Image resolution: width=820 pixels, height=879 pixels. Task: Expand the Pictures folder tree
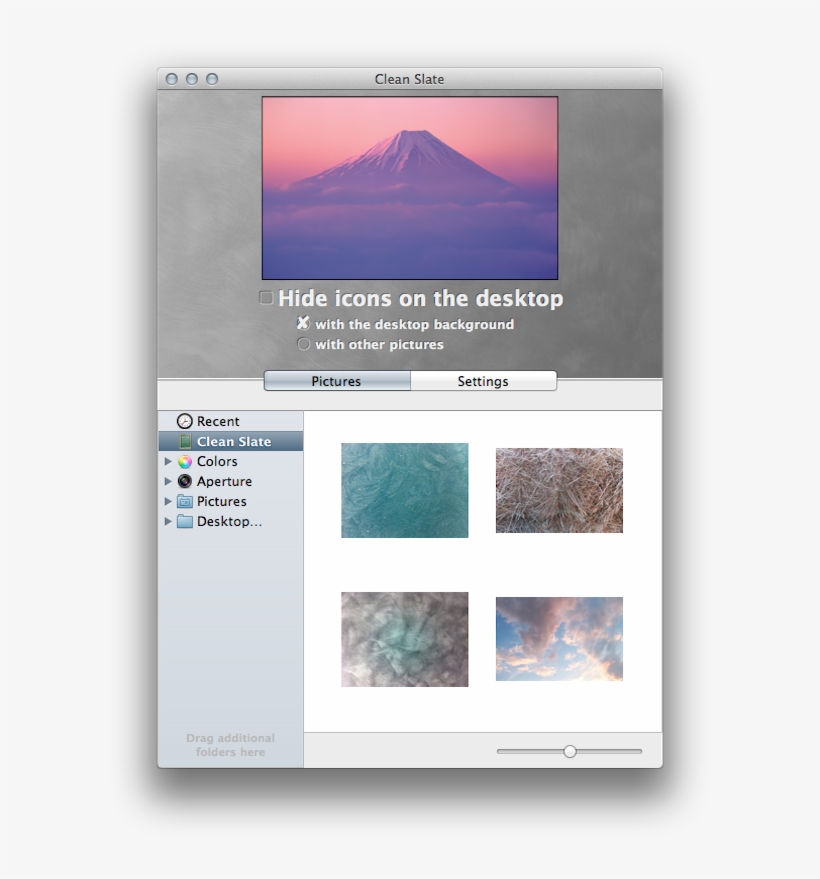pos(170,501)
